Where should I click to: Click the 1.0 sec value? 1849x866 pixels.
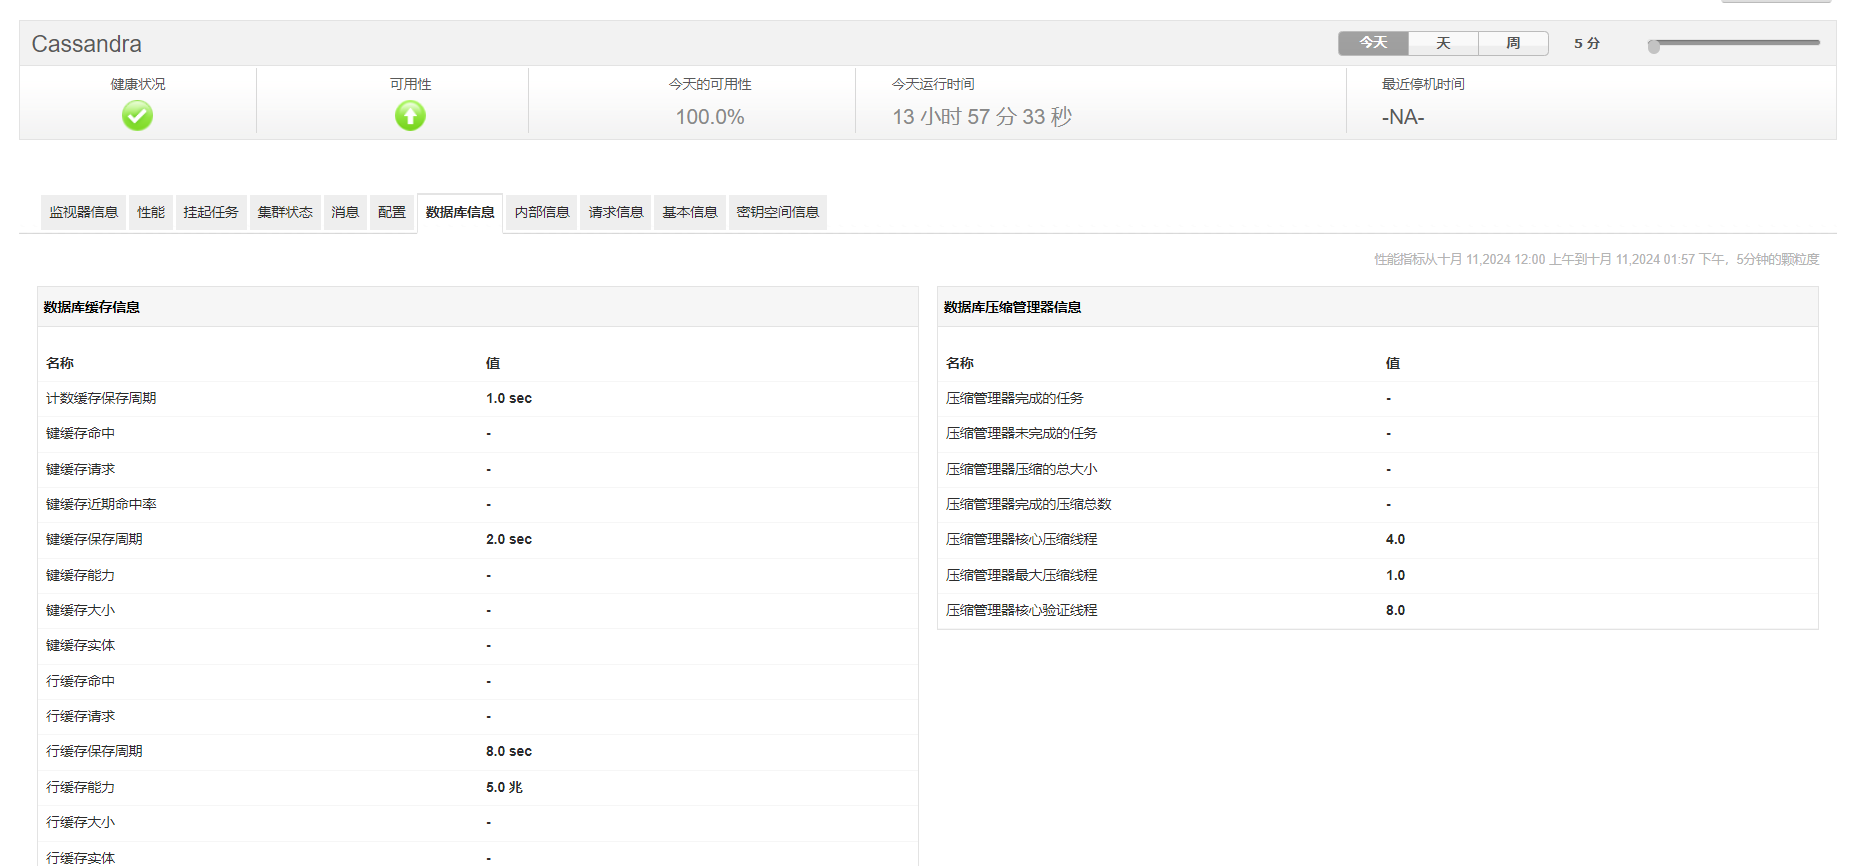click(509, 398)
